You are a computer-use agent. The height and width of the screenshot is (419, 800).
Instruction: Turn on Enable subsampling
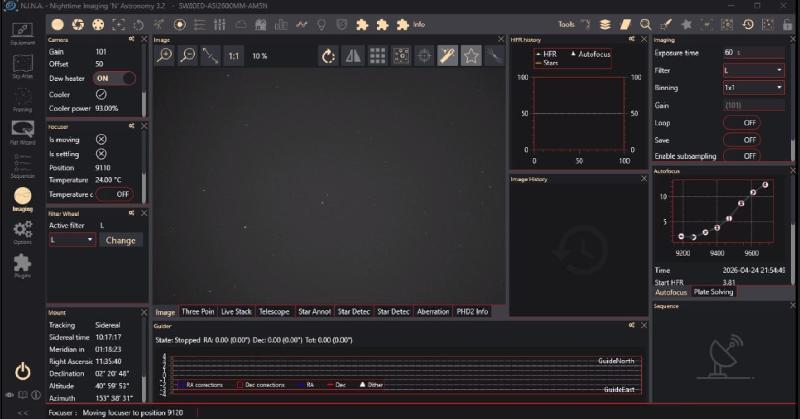pos(741,156)
